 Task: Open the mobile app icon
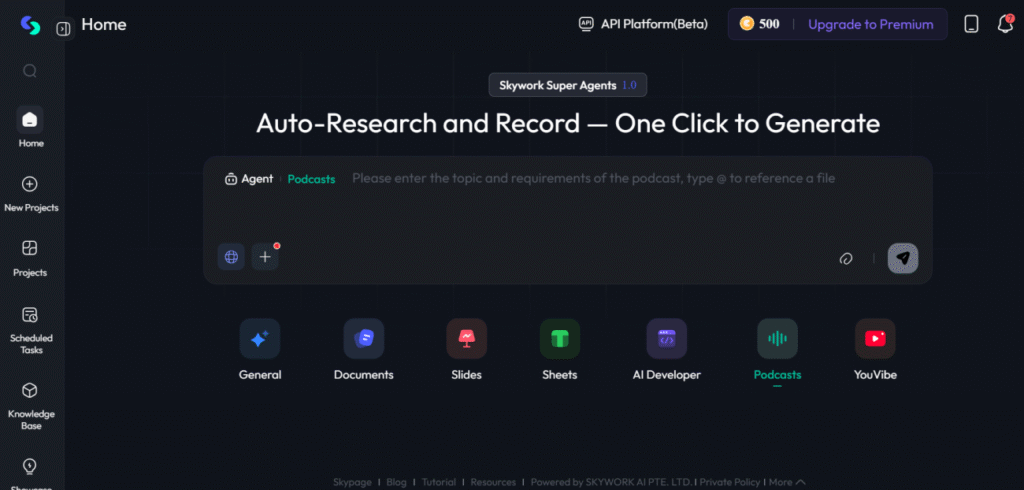point(970,24)
